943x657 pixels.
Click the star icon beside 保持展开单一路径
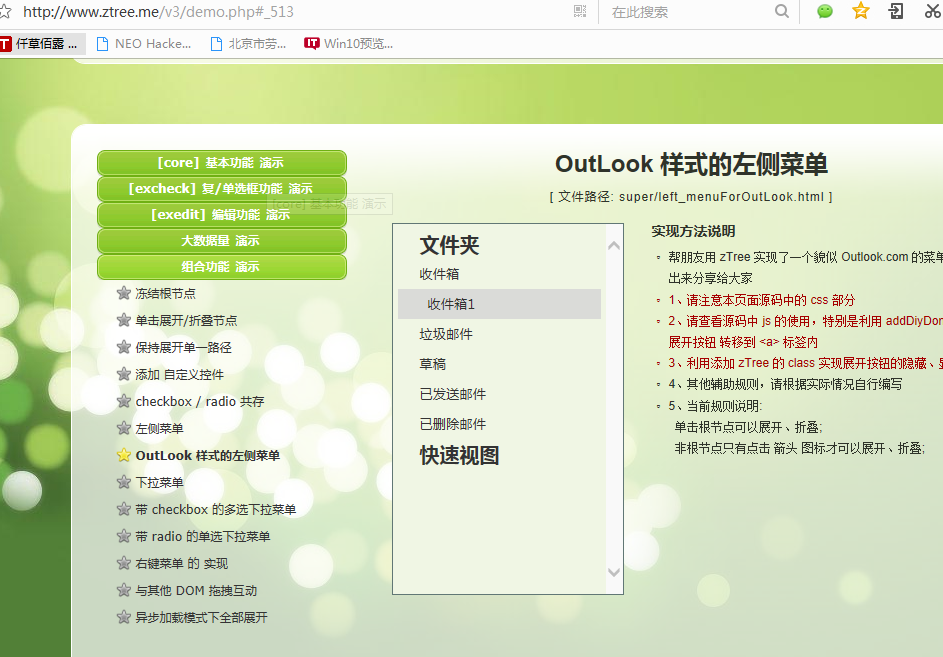point(124,347)
